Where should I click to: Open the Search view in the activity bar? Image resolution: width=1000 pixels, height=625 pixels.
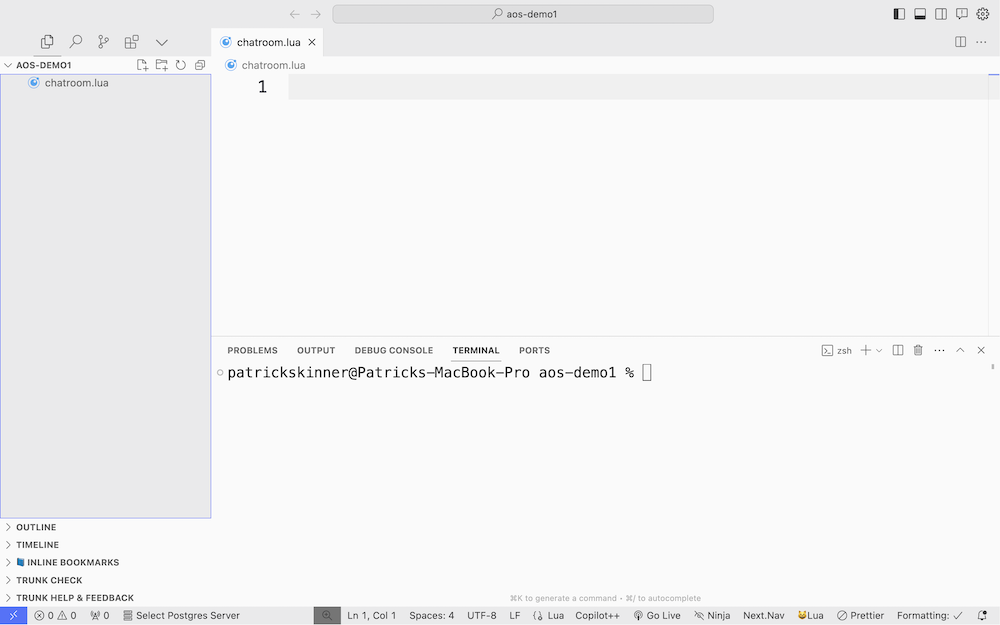[x=75, y=42]
